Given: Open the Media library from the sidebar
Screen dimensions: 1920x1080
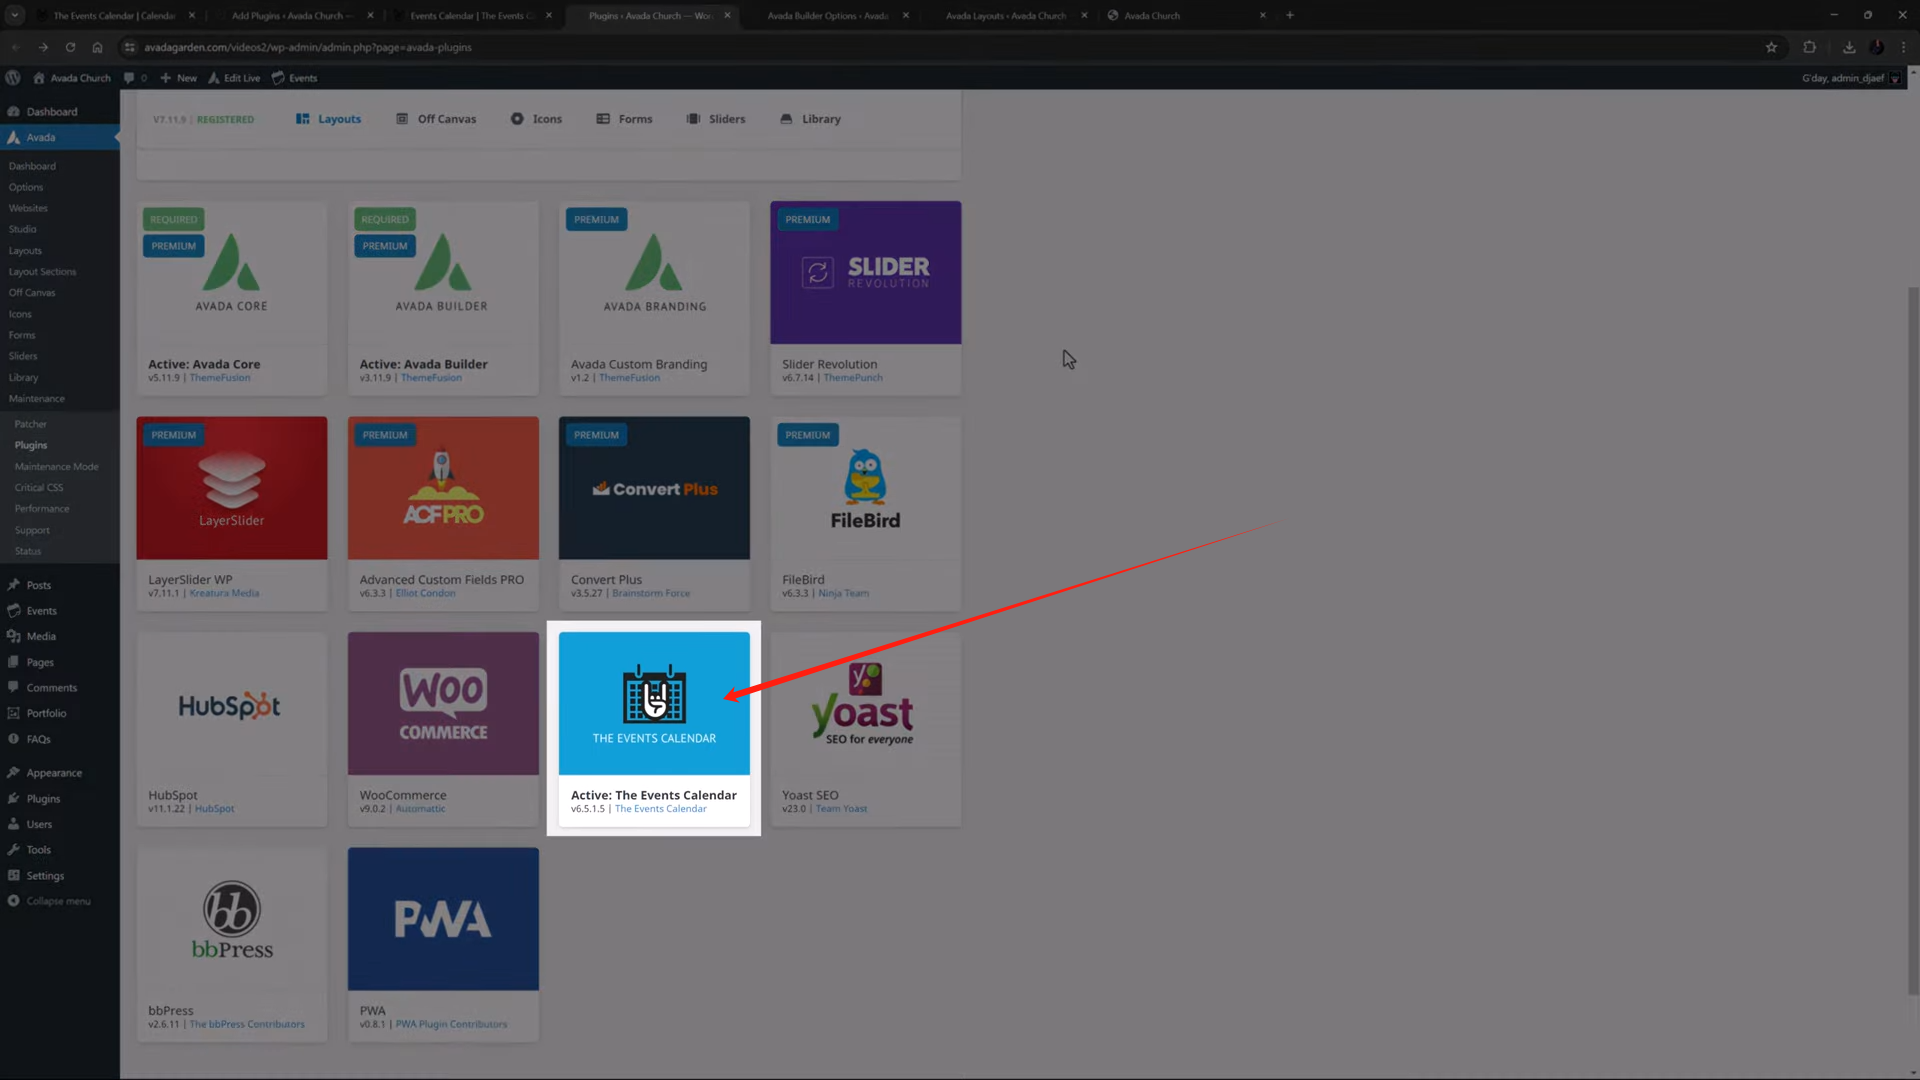Looking at the screenshot, I should (14, 636).
